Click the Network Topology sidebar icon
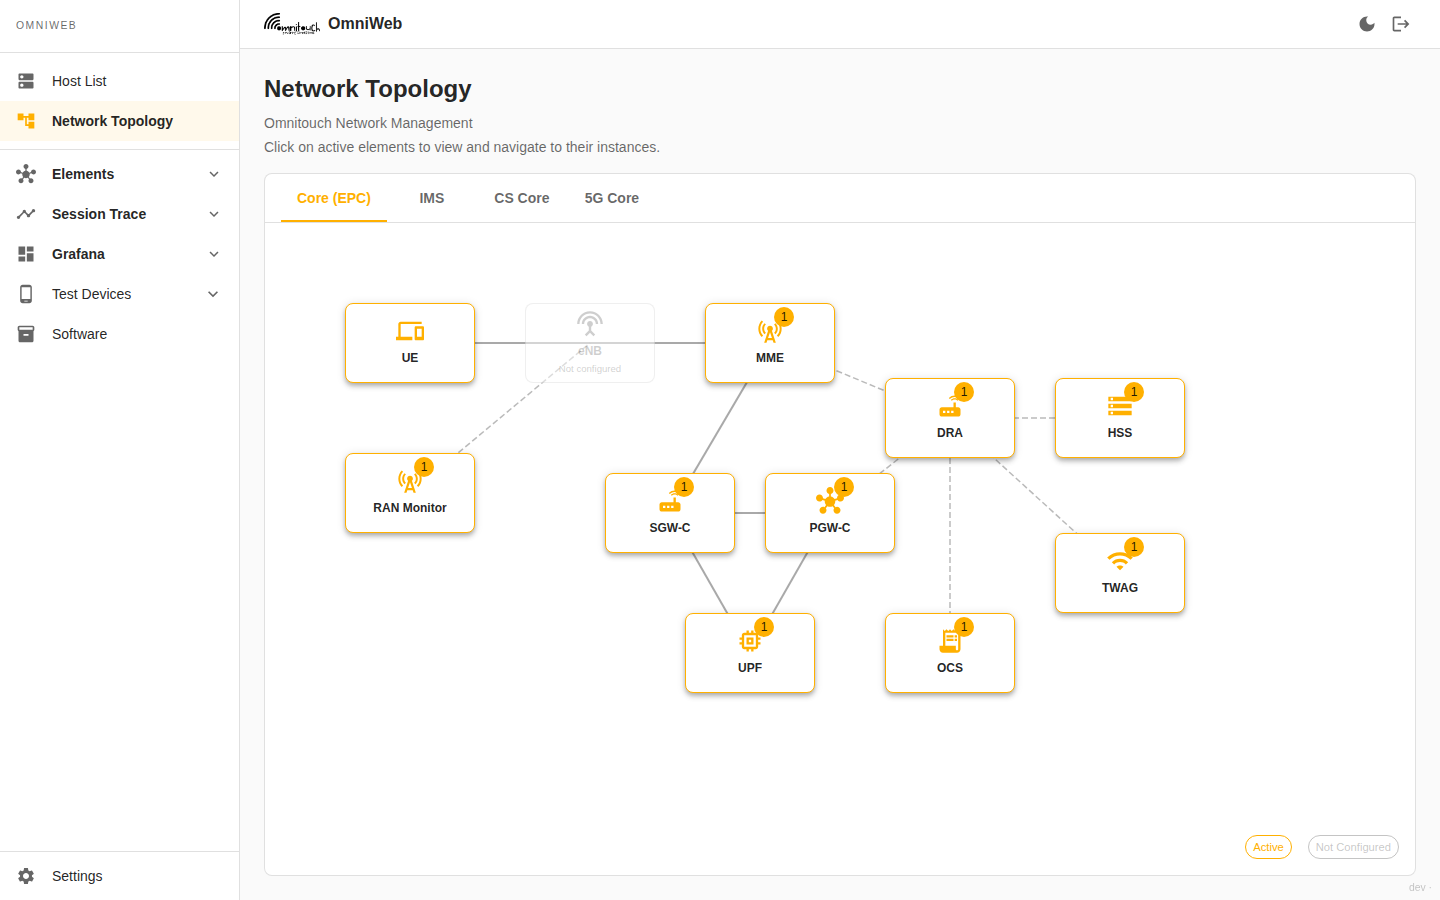 26,121
